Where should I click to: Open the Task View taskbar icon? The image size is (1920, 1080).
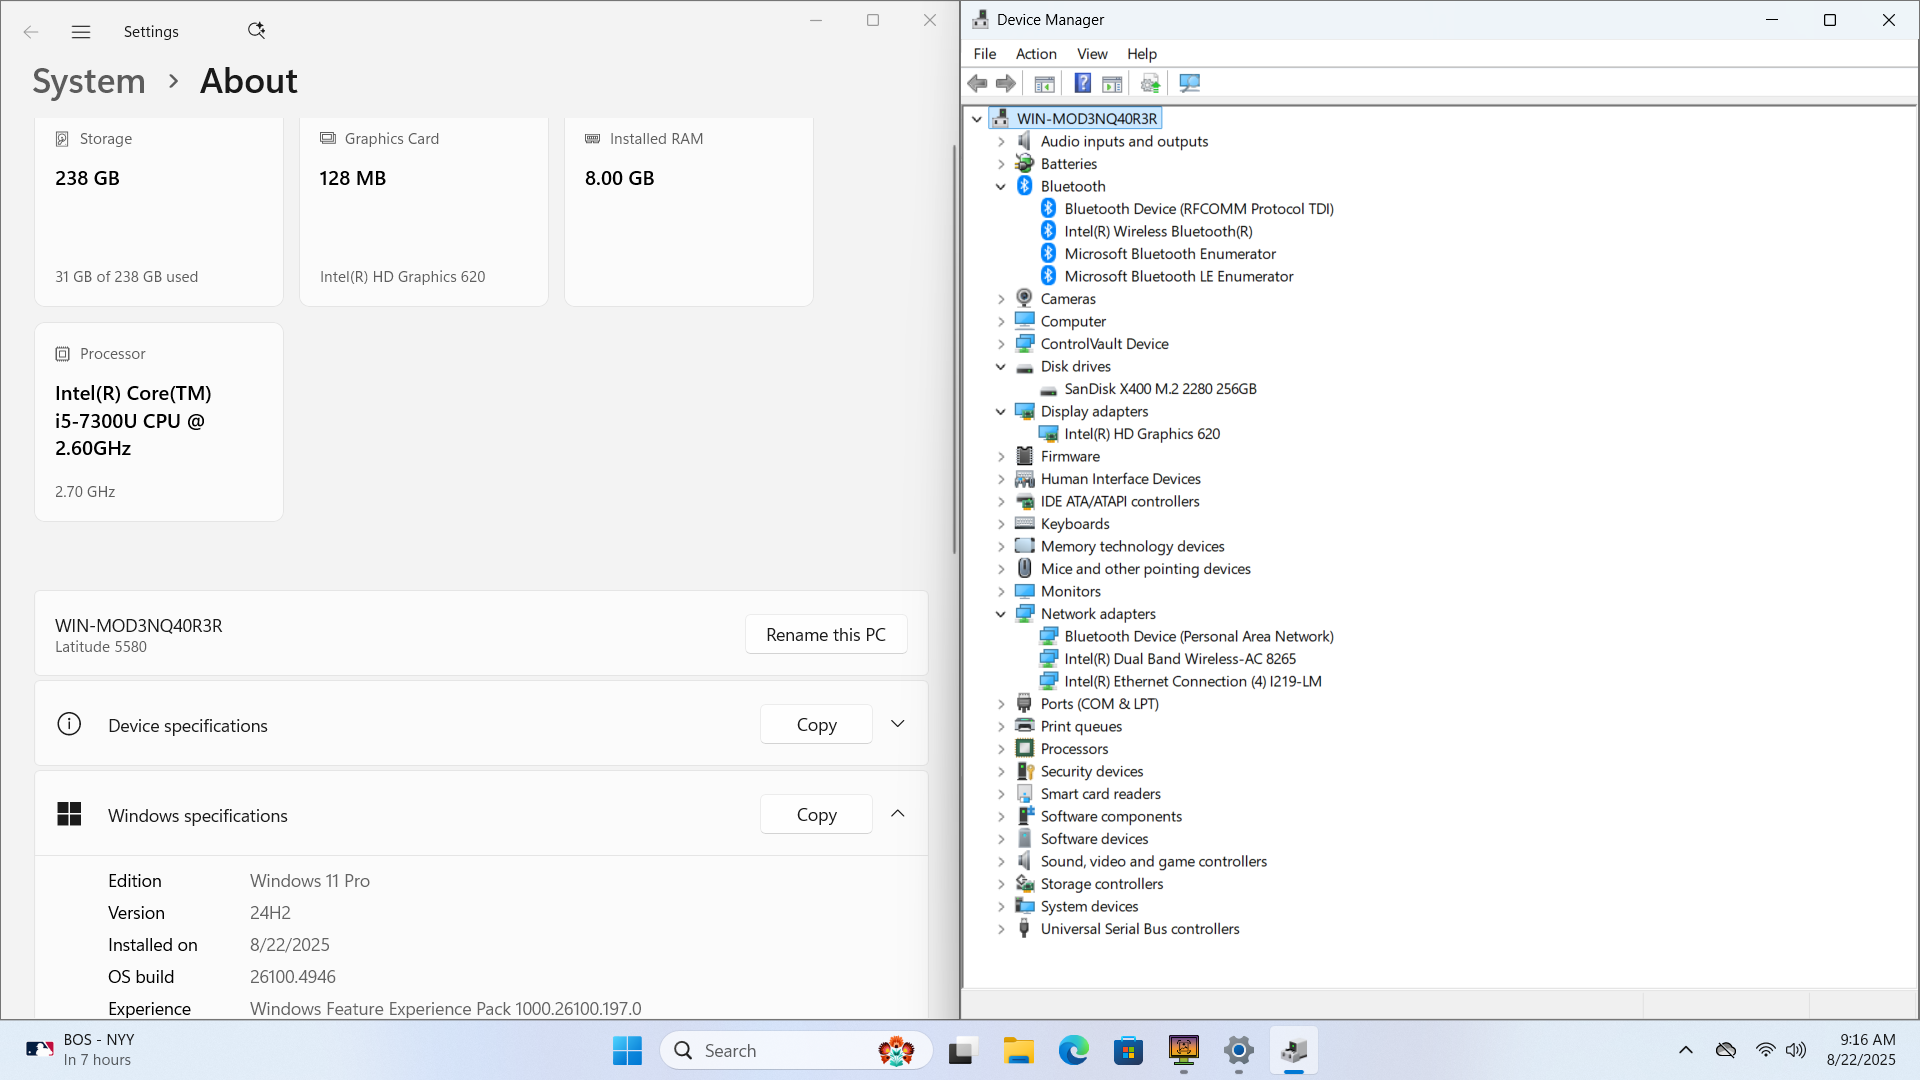(962, 1050)
